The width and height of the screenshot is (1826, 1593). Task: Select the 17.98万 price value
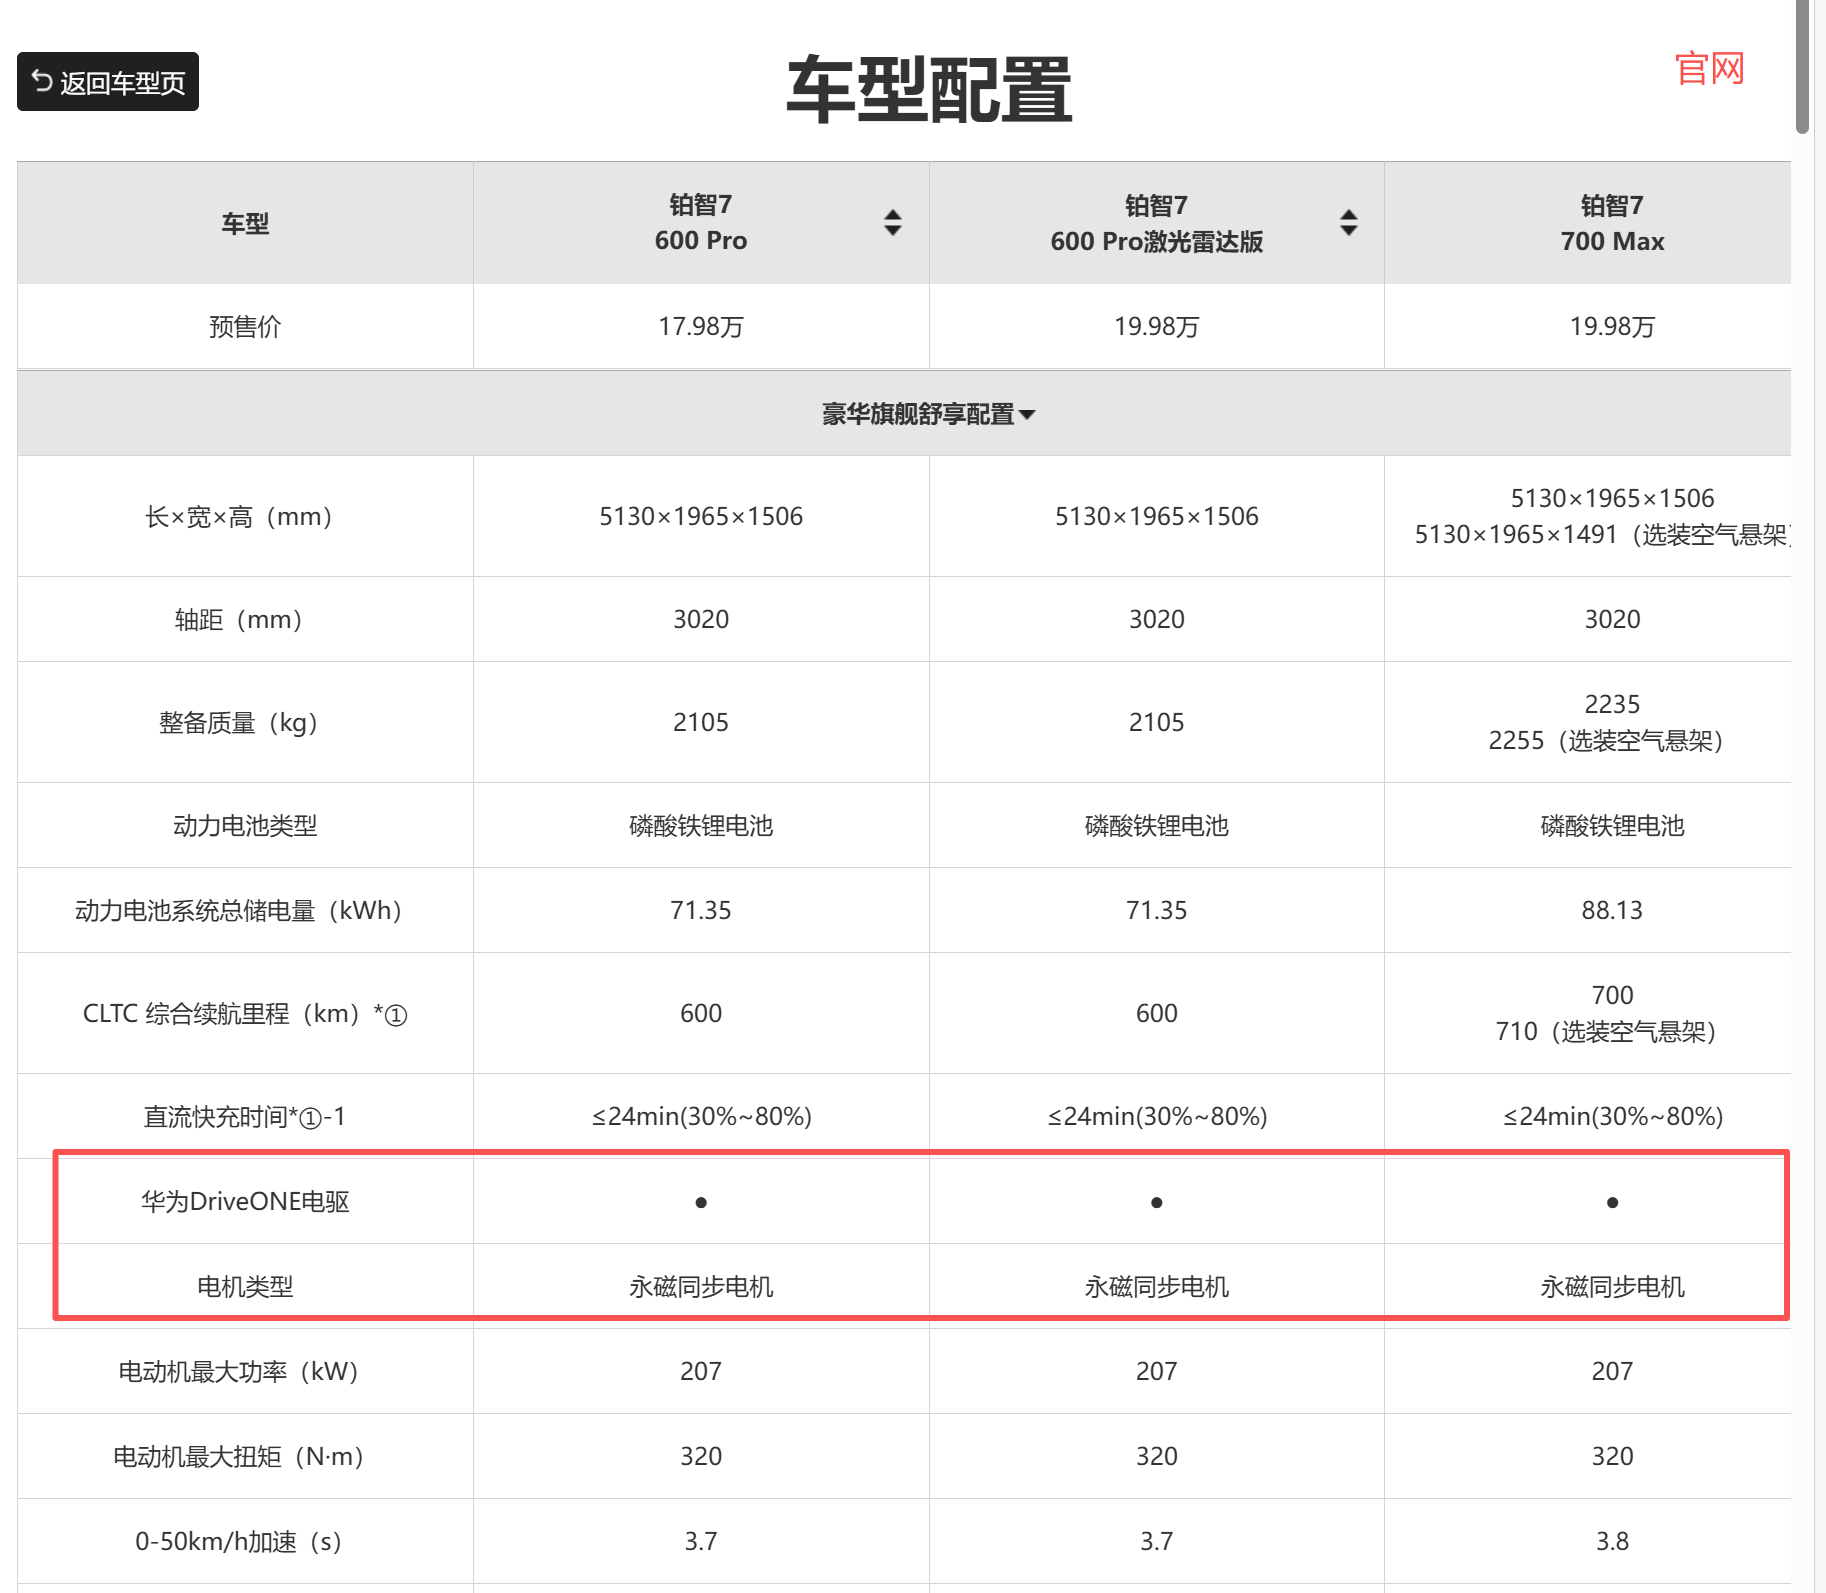click(x=701, y=327)
